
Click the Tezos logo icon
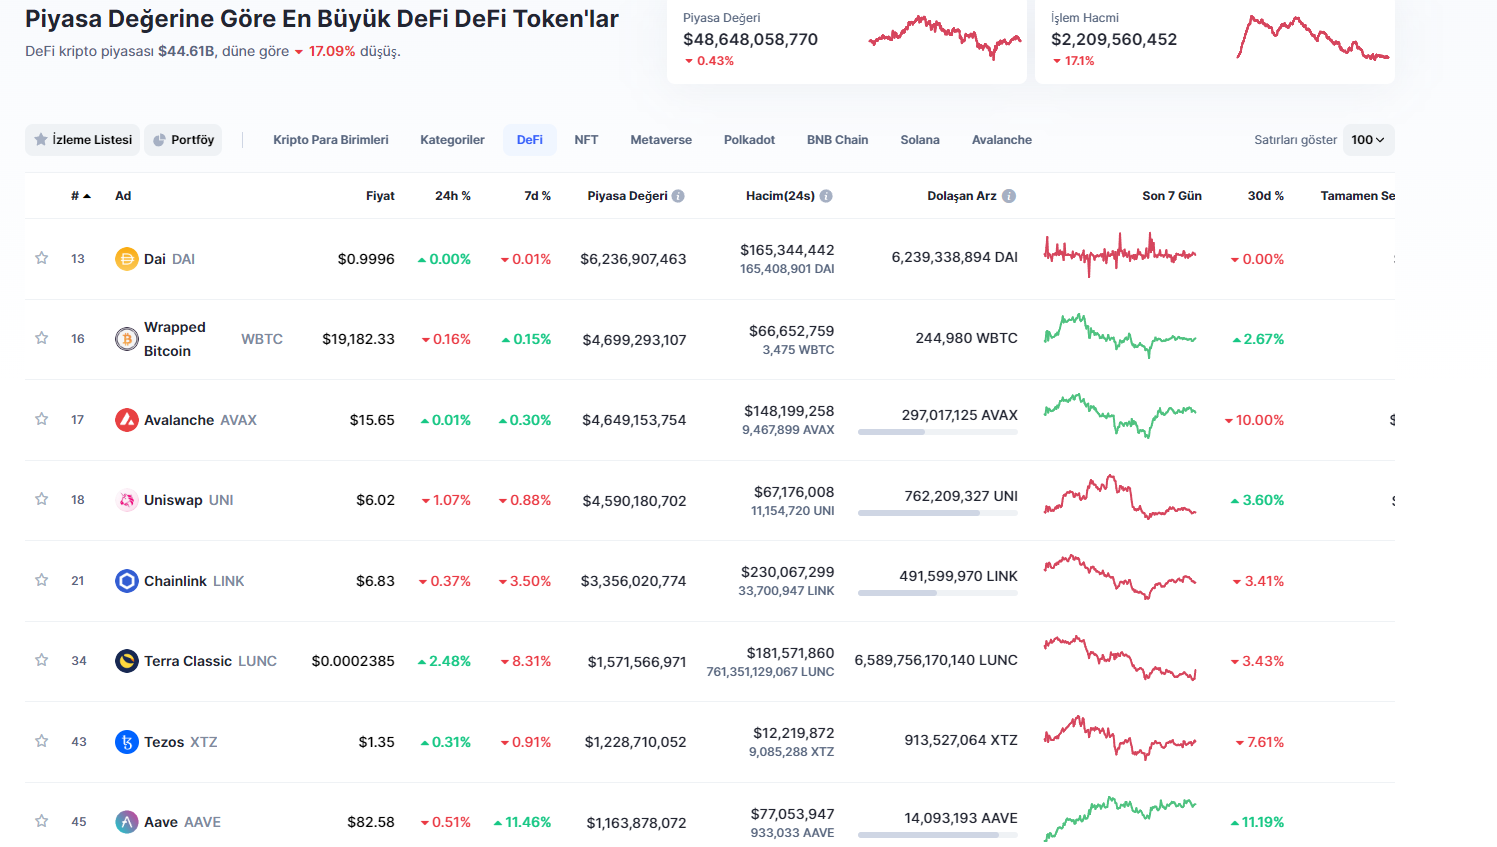click(x=127, y=742)
